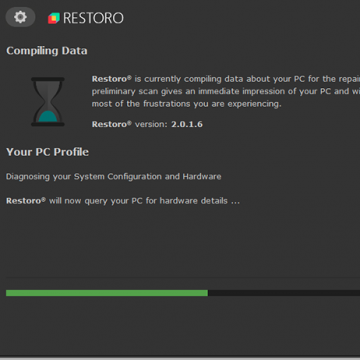Click the 'preliminary scan gives an immediate impression' line
This screenshot has height=360, width=360.
click(x=226, y=92)
